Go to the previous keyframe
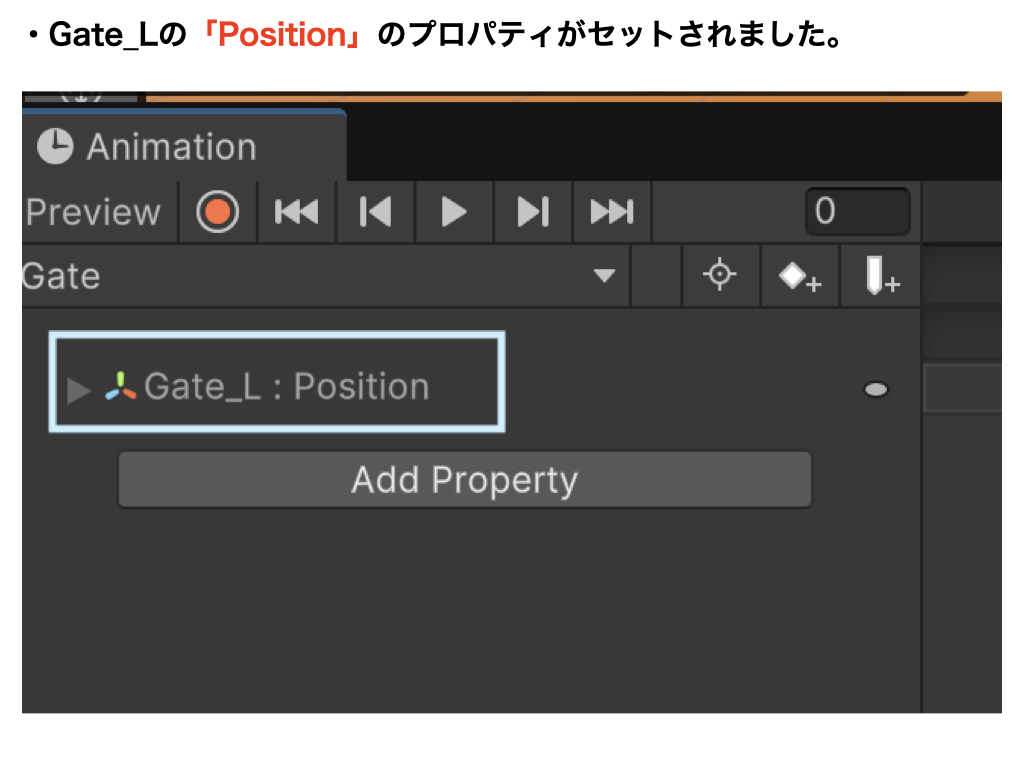 (374, 212)
